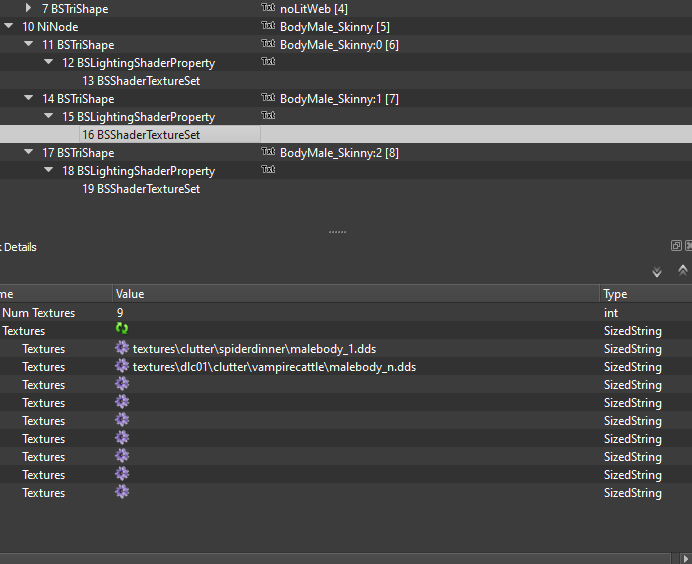Collapse the 10 NiNode tree node
692x564 pixels.
click(8, 26)
